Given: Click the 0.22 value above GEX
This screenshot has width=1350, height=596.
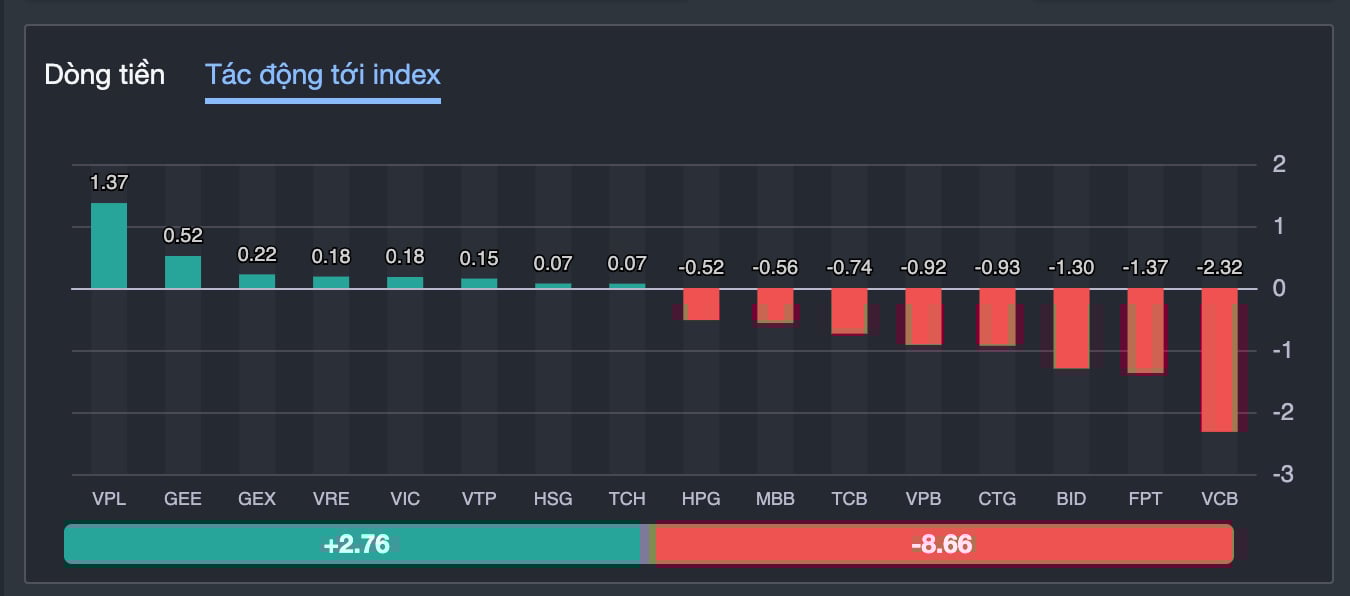Looking at the screenshot, I should [257, 255].
